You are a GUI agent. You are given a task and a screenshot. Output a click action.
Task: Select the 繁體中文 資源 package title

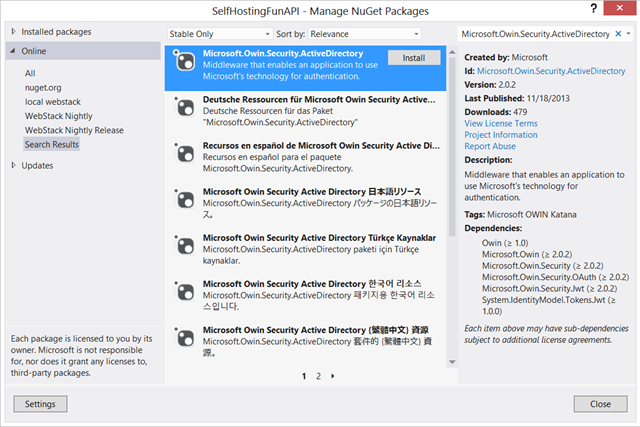(316, 330)
